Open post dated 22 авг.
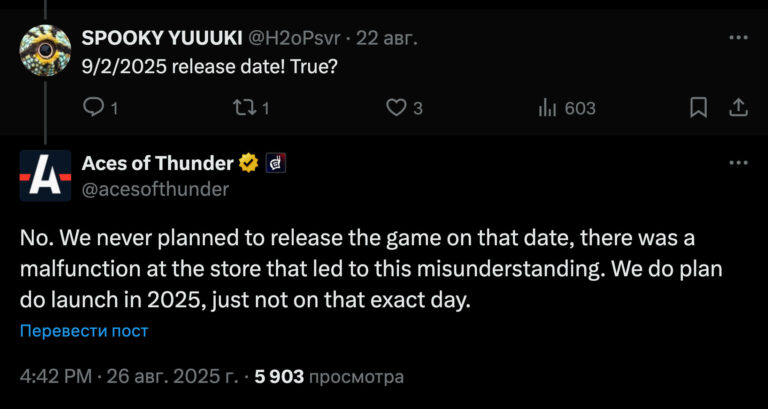Viewport: 768px width, 409px height. (386, 38)
